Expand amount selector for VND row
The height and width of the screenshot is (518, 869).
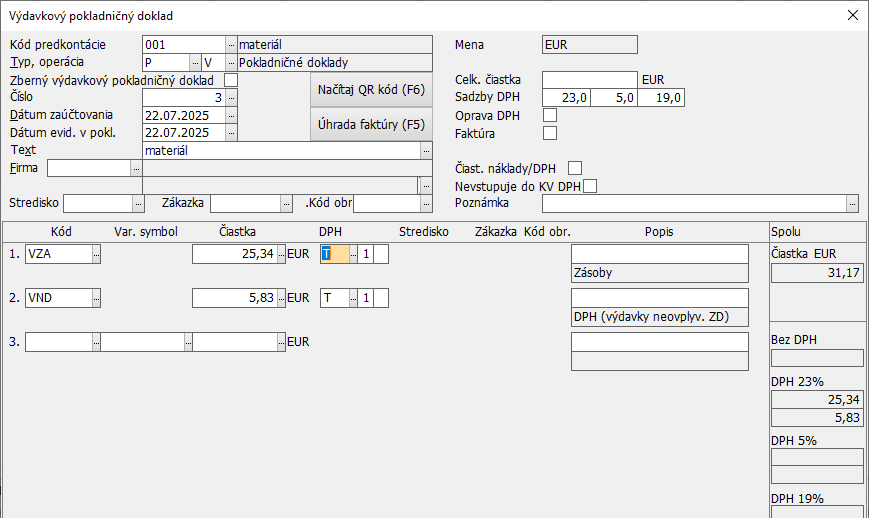click(280, 298)
